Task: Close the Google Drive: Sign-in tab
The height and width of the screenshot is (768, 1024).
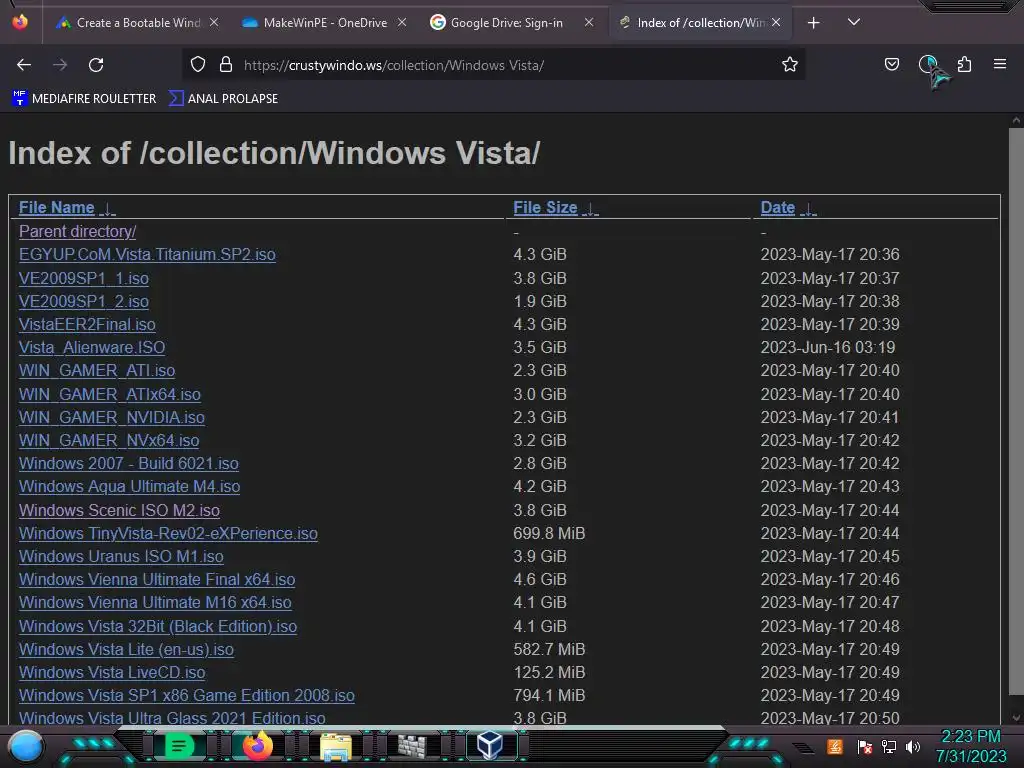Action: 588,22
